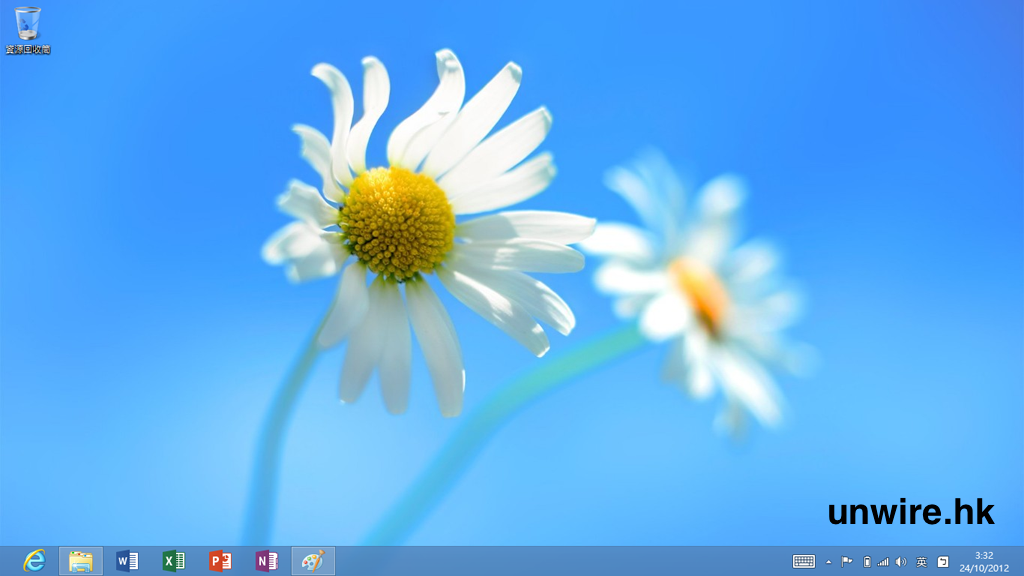This screenshot has height=576, width=1024.
Task: Launch PowerPoint from the taskbar
Action: point(220,561)
